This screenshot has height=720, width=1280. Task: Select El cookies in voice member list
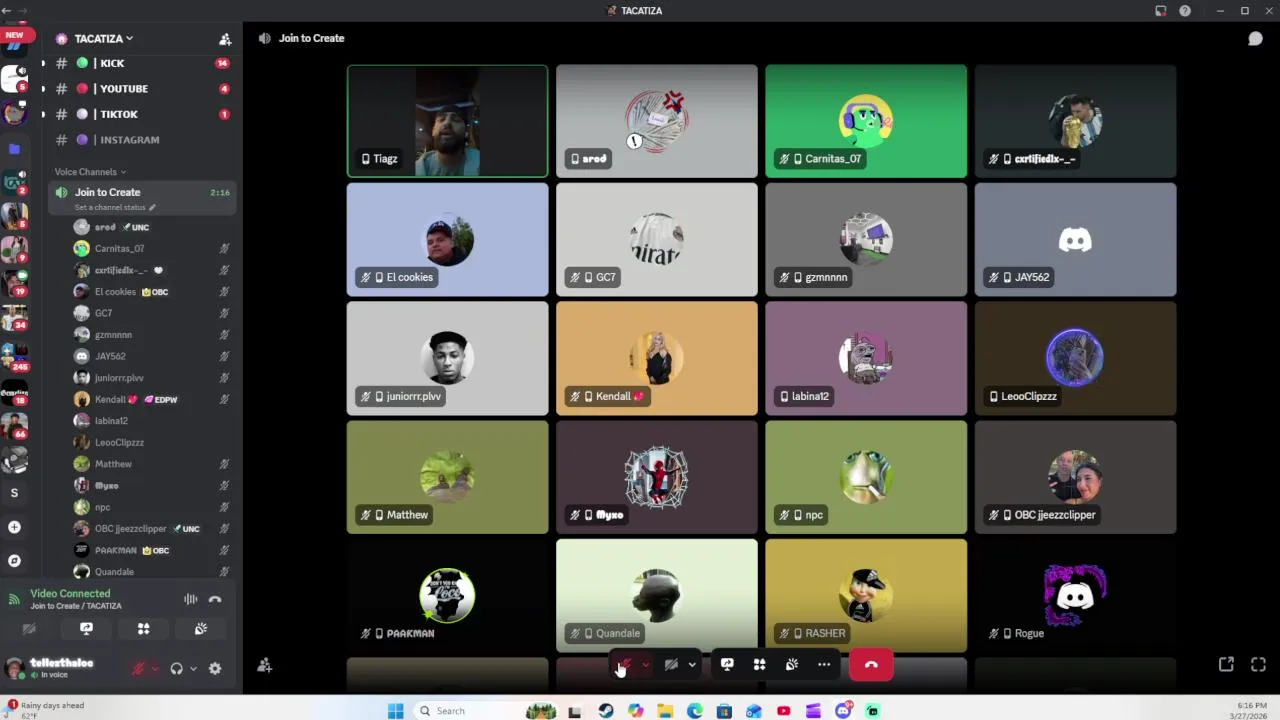tap(150, 292)
